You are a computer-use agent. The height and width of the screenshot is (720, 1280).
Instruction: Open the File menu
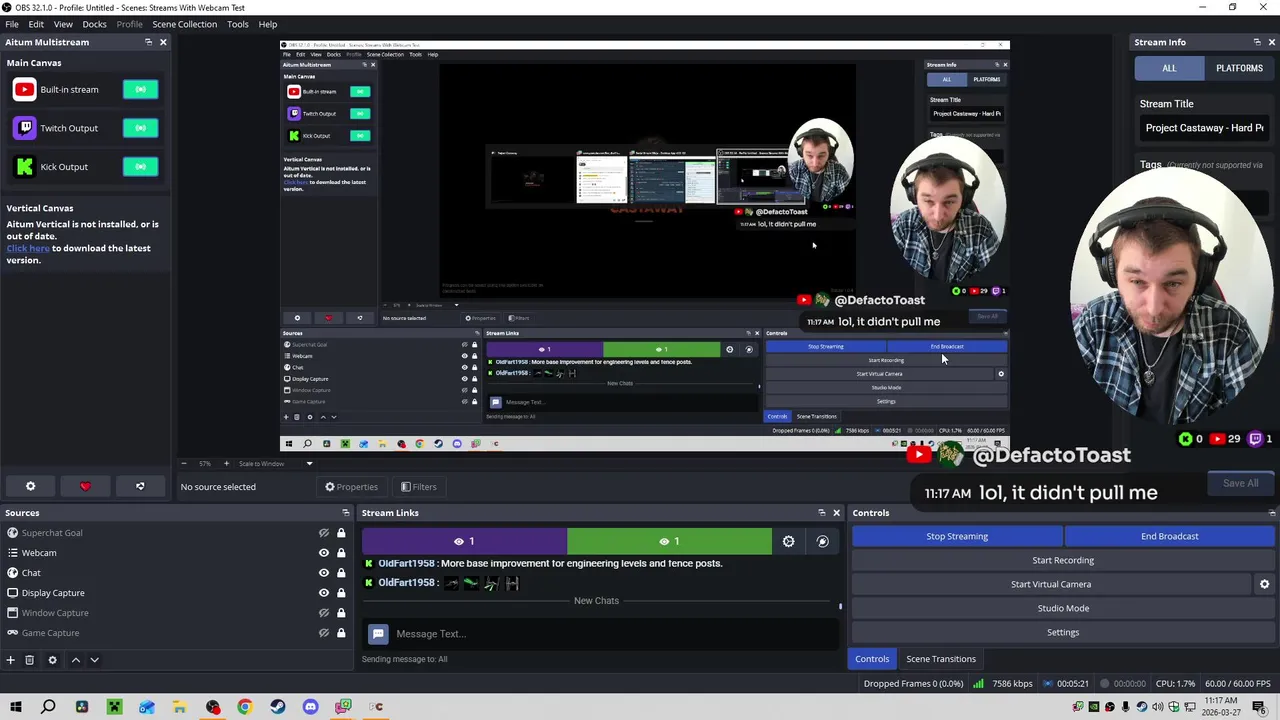click(x=12, y=24)
